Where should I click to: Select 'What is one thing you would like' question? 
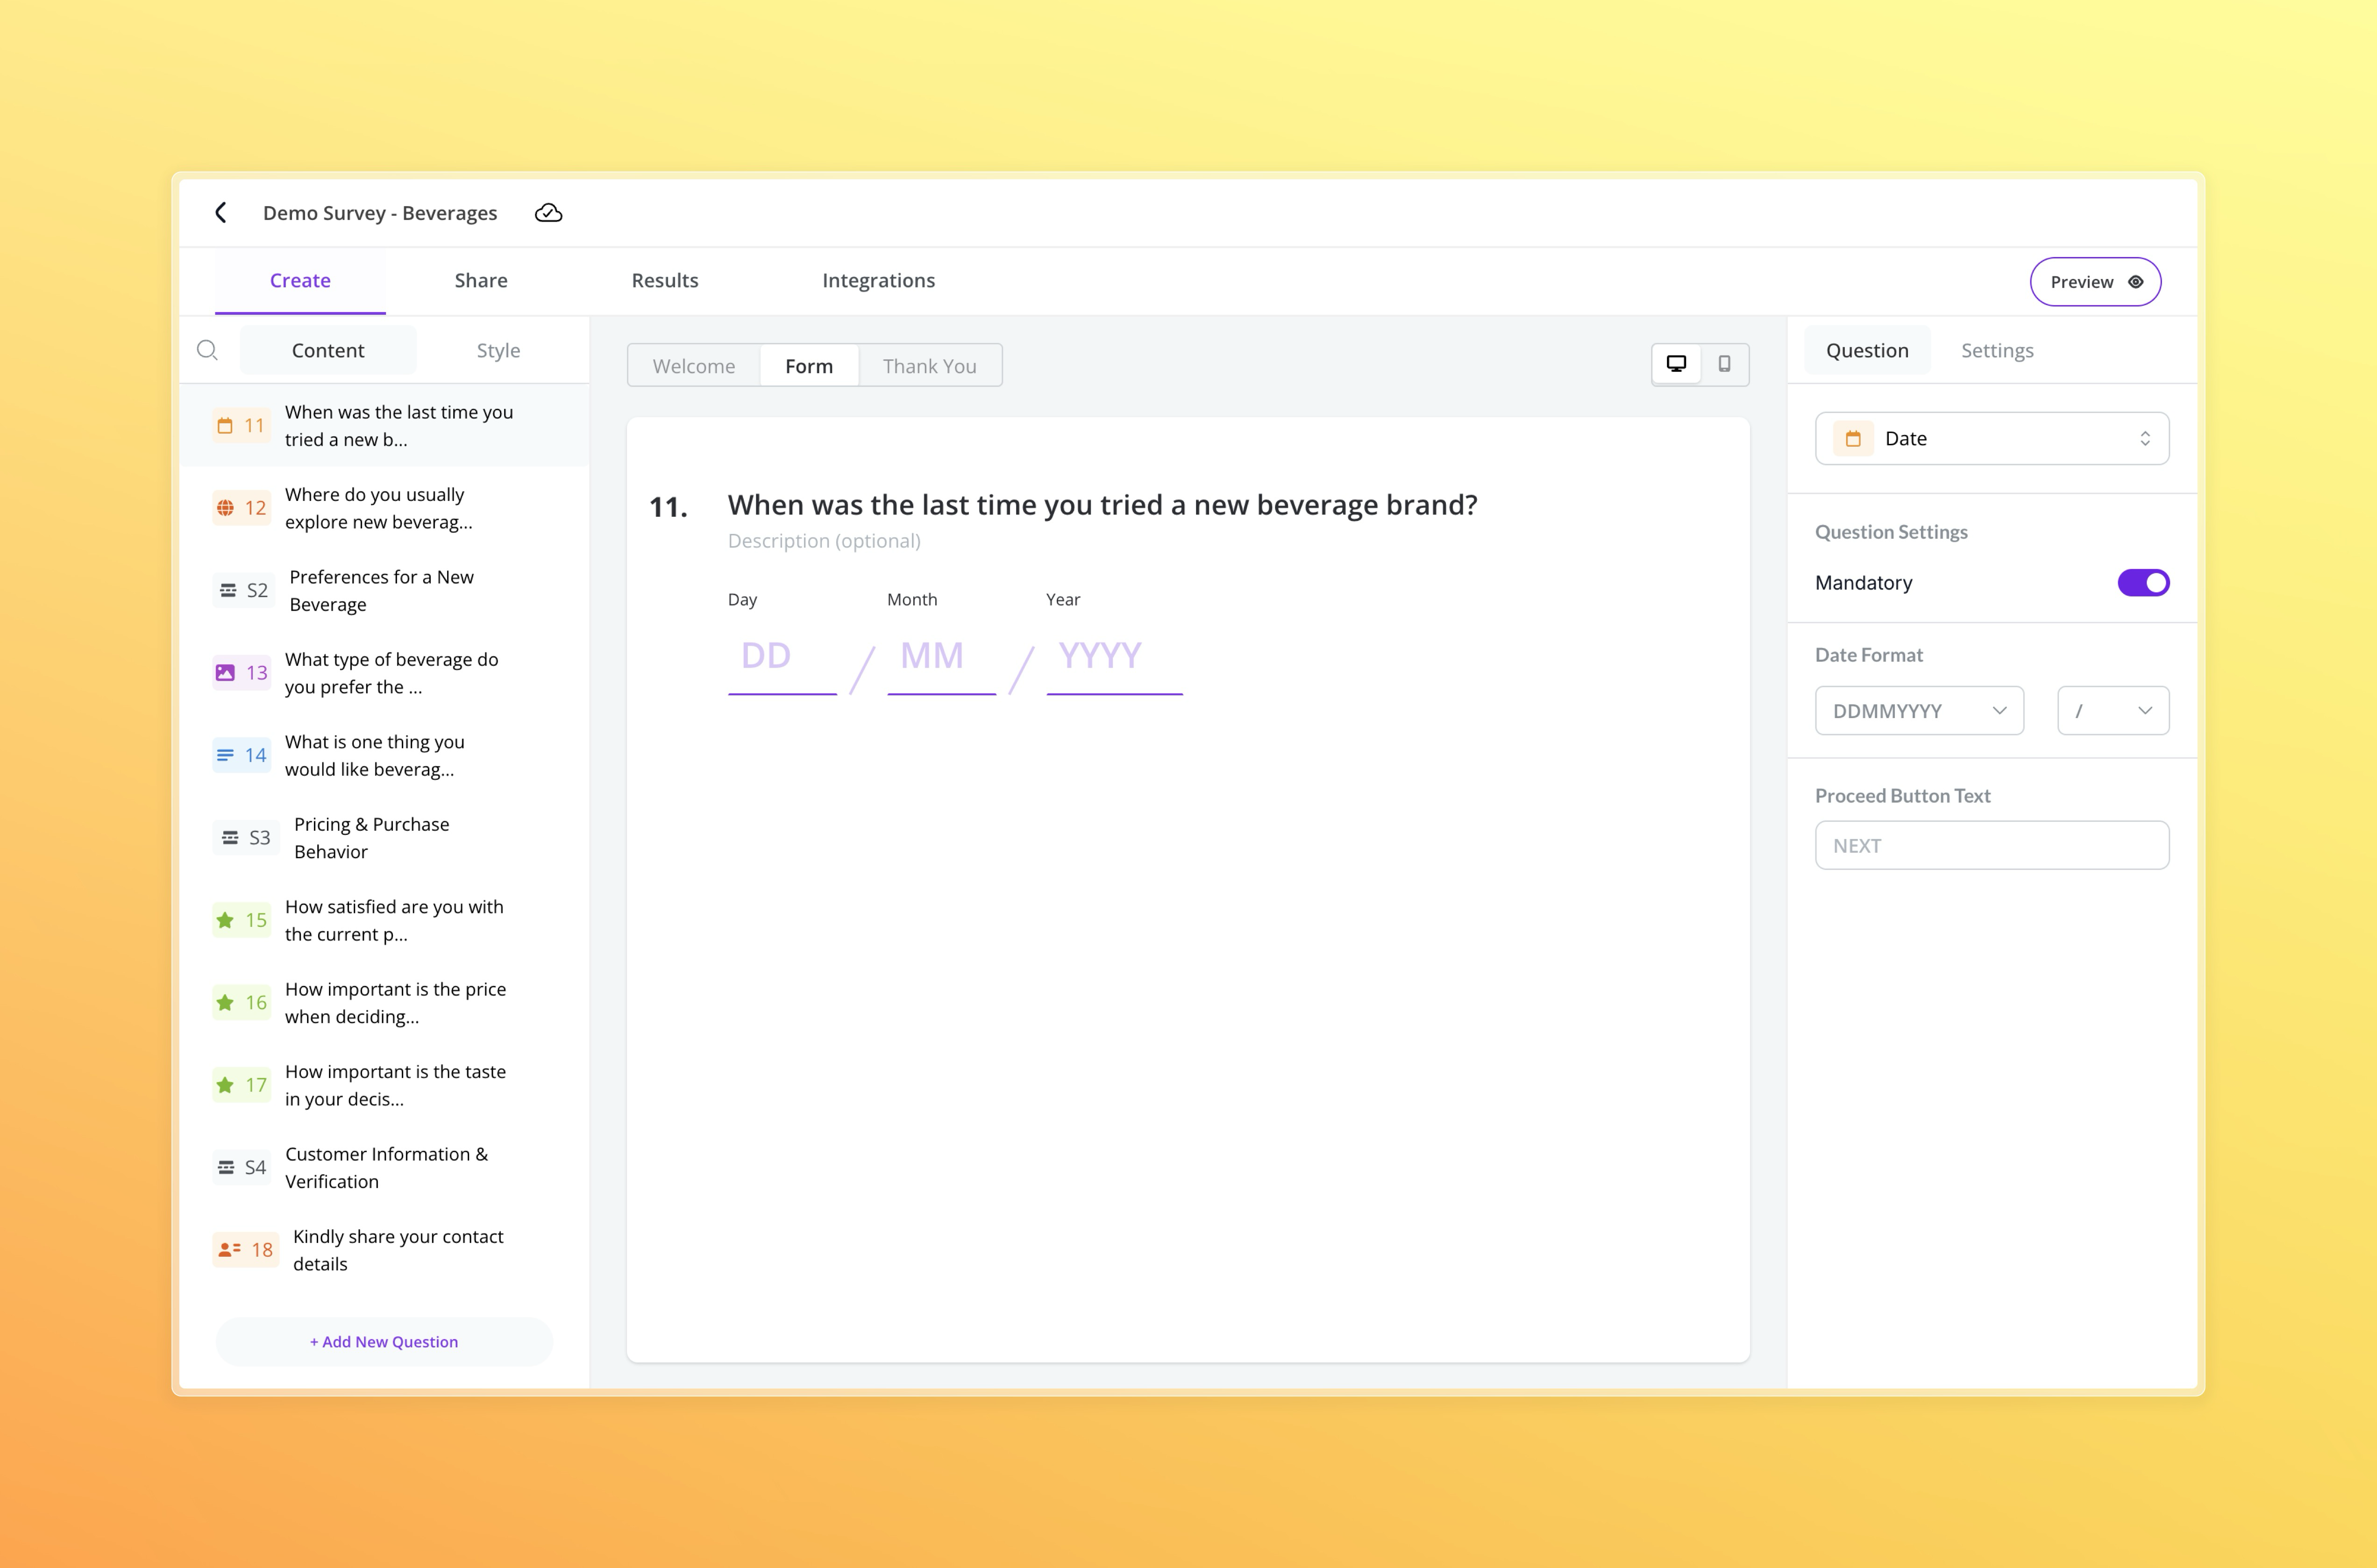384,755
